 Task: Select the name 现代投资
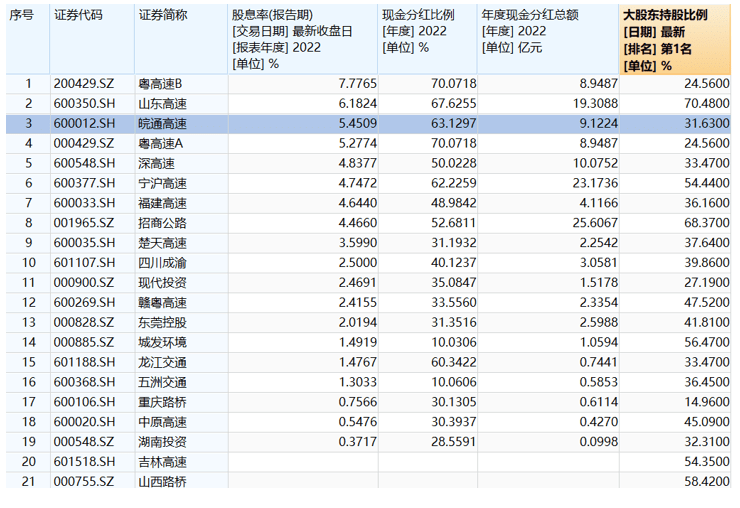pyautogui.click(x=163, y=283)
